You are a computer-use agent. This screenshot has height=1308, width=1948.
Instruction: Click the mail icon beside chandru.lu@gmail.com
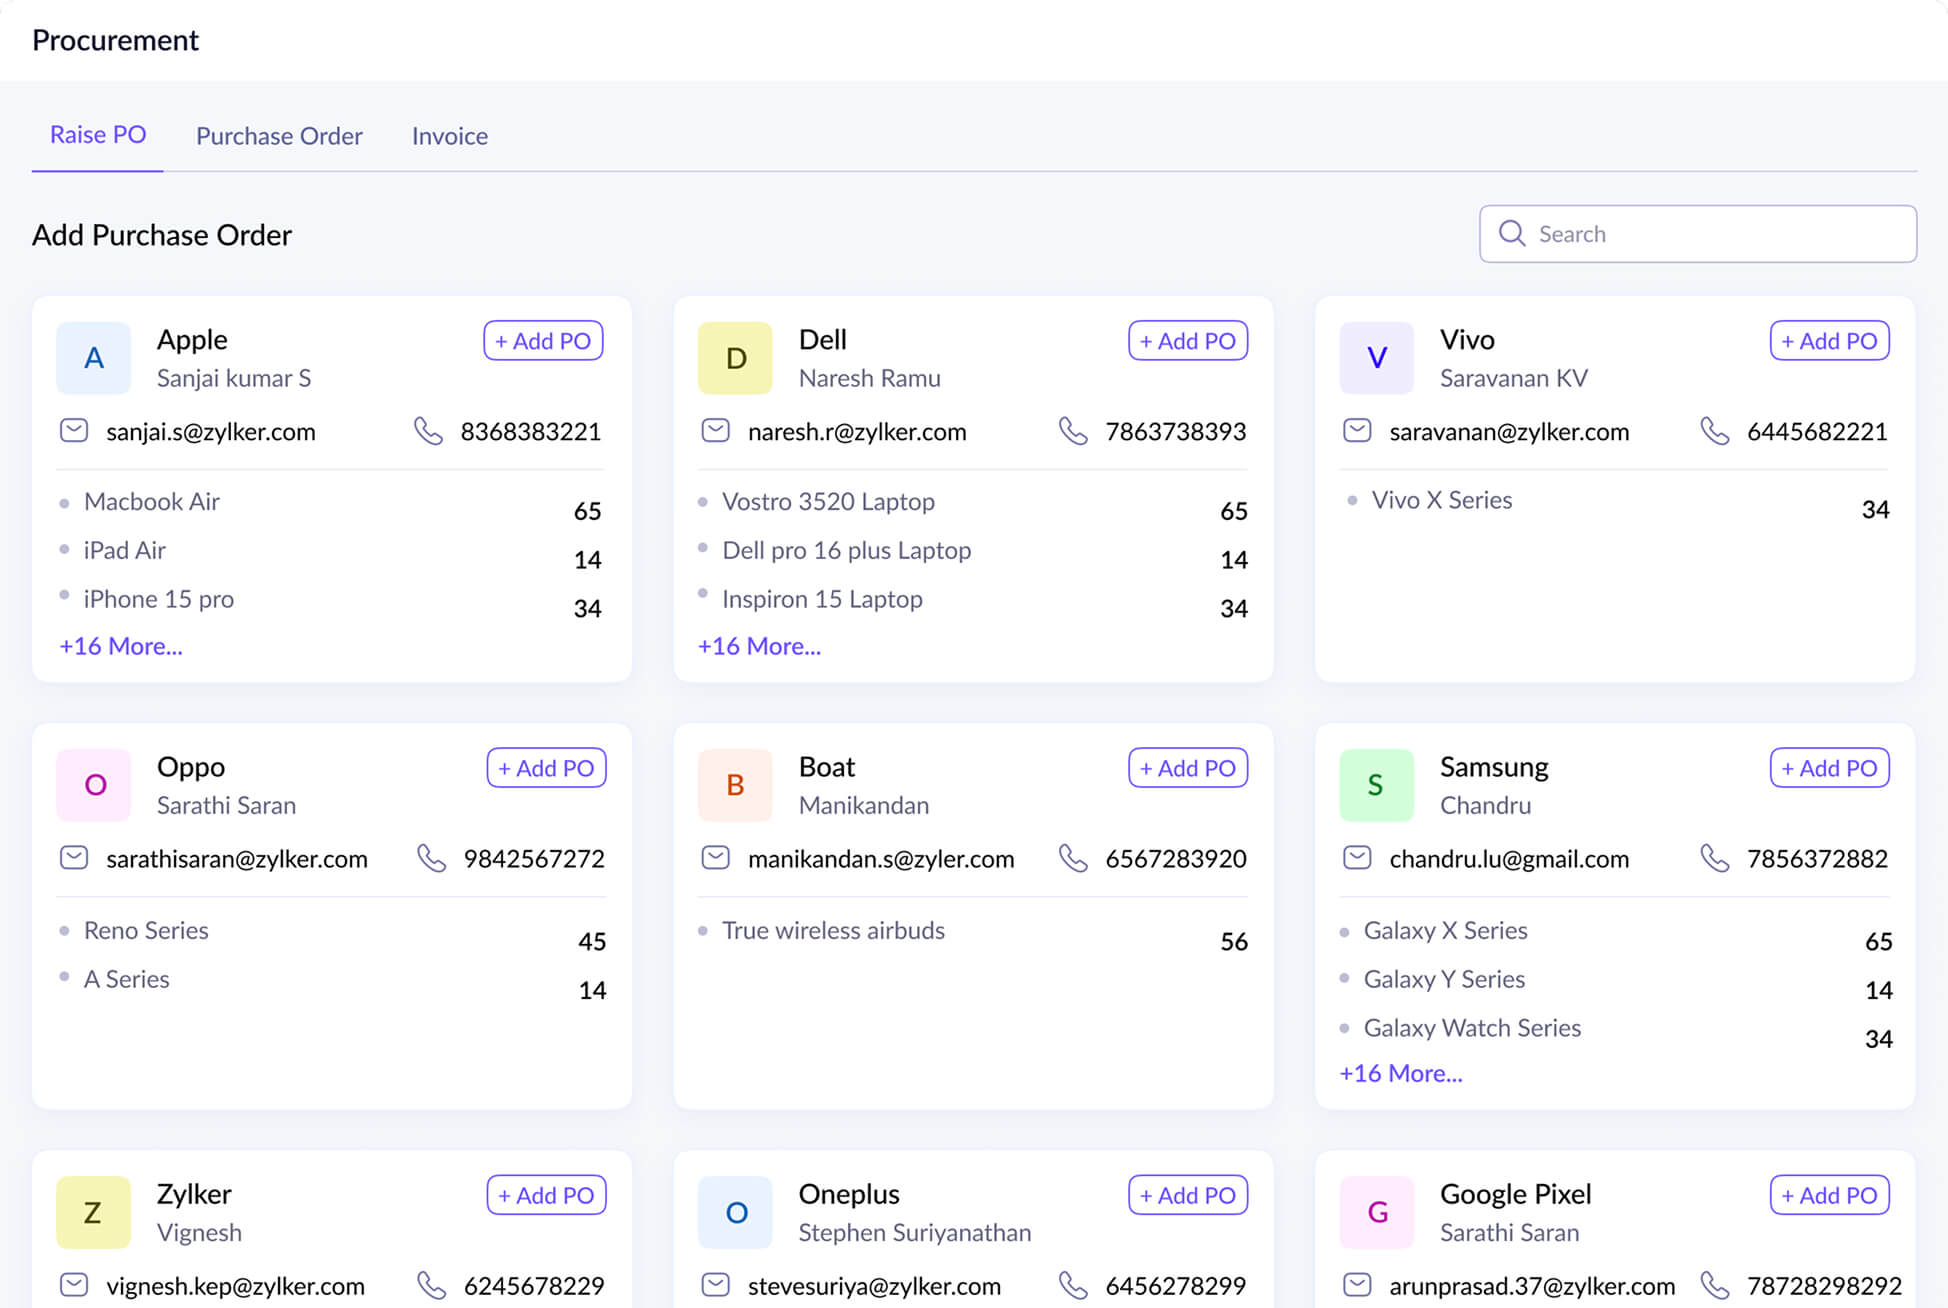(1357, 858)
